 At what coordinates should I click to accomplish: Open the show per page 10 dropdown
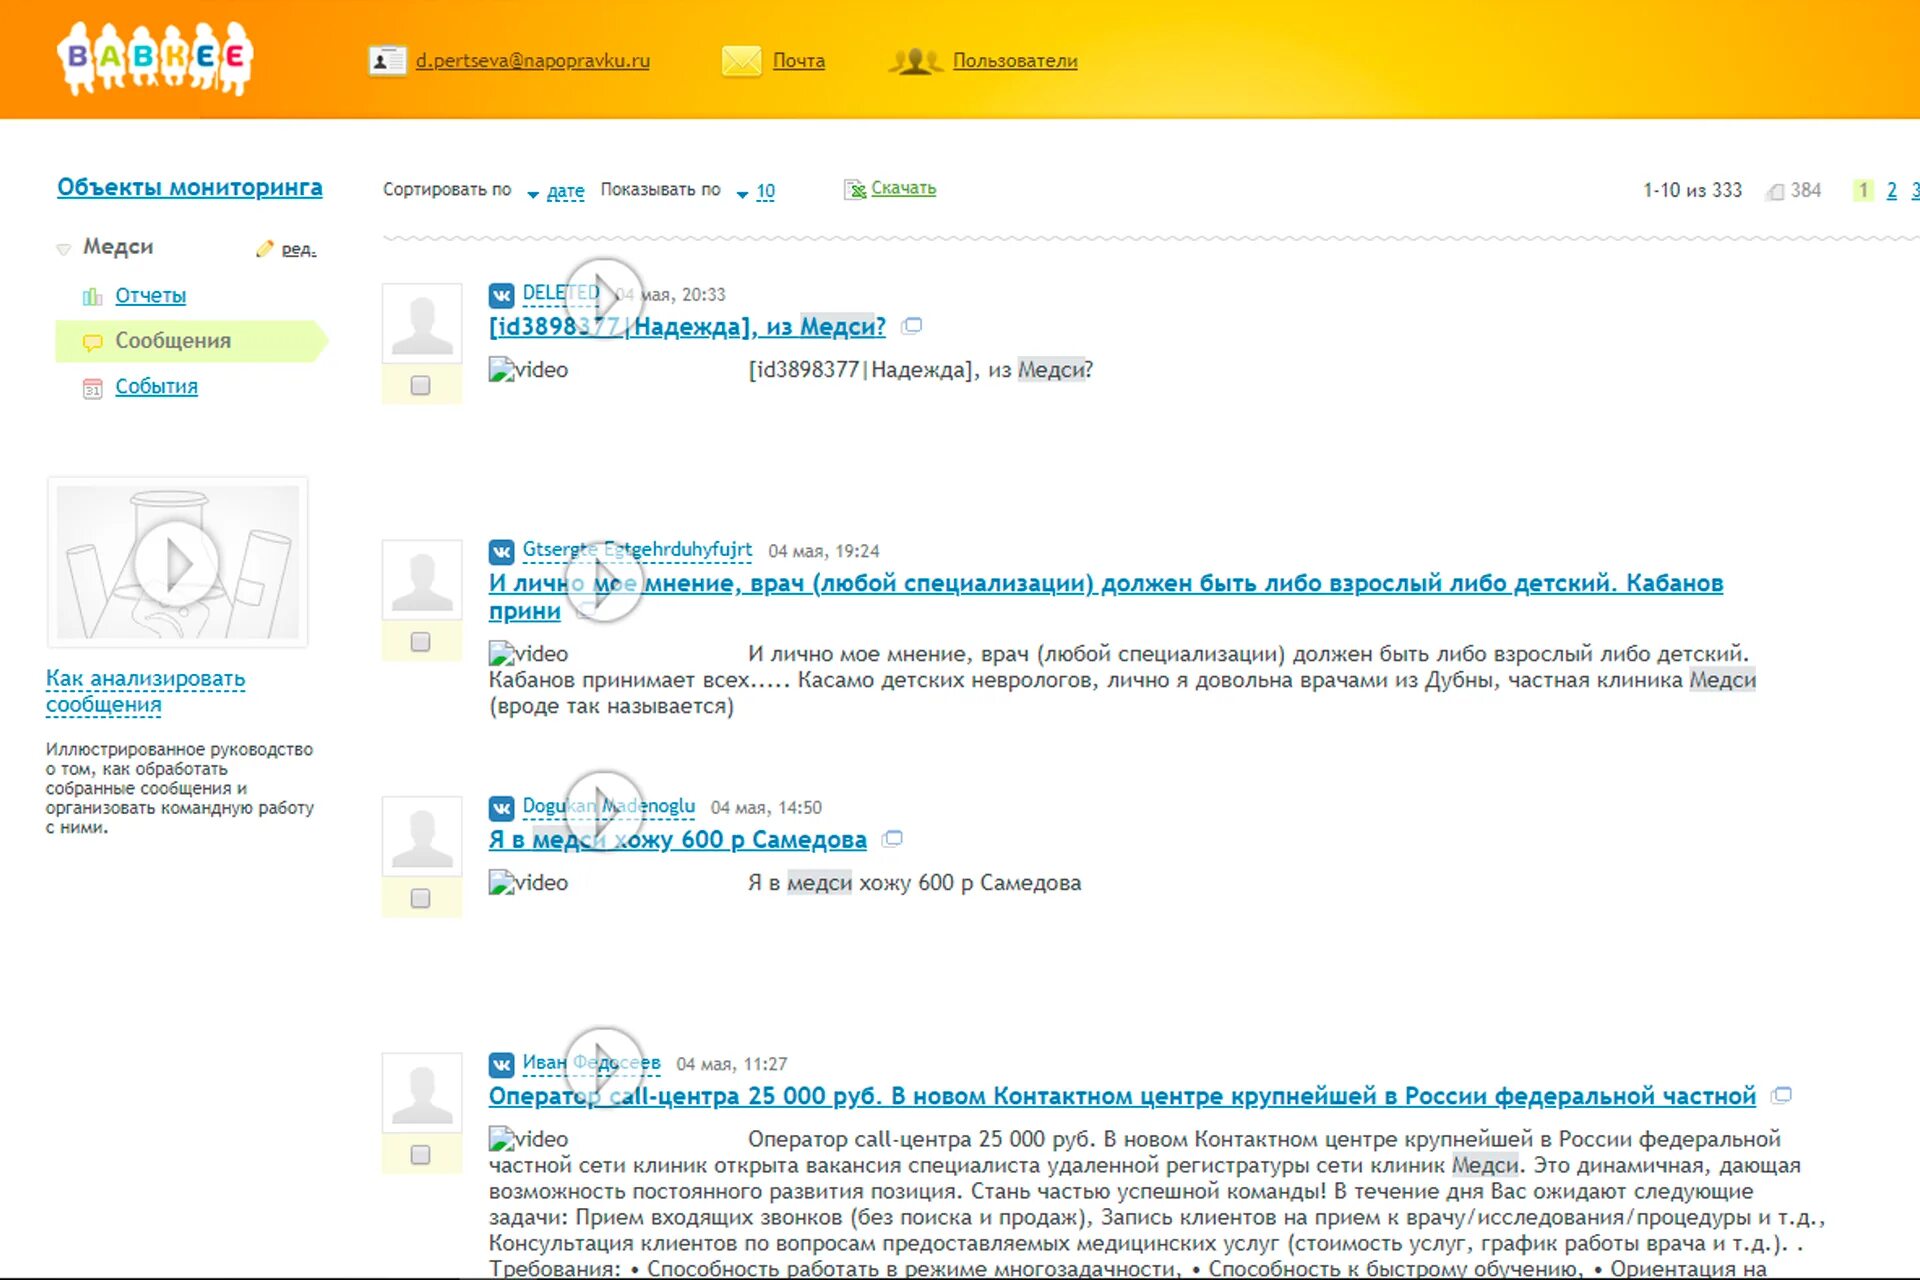click(x=765, y=190)
